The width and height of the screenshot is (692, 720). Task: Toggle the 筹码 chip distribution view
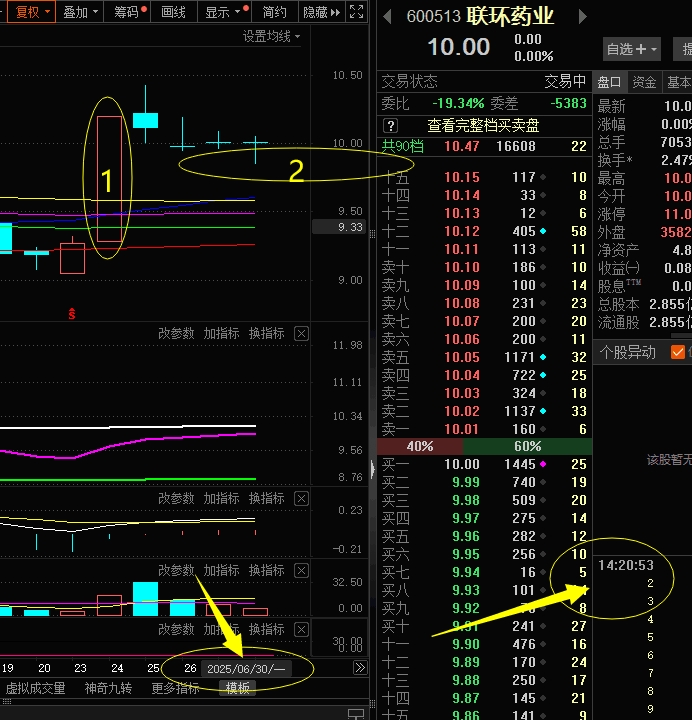point(129,12)
